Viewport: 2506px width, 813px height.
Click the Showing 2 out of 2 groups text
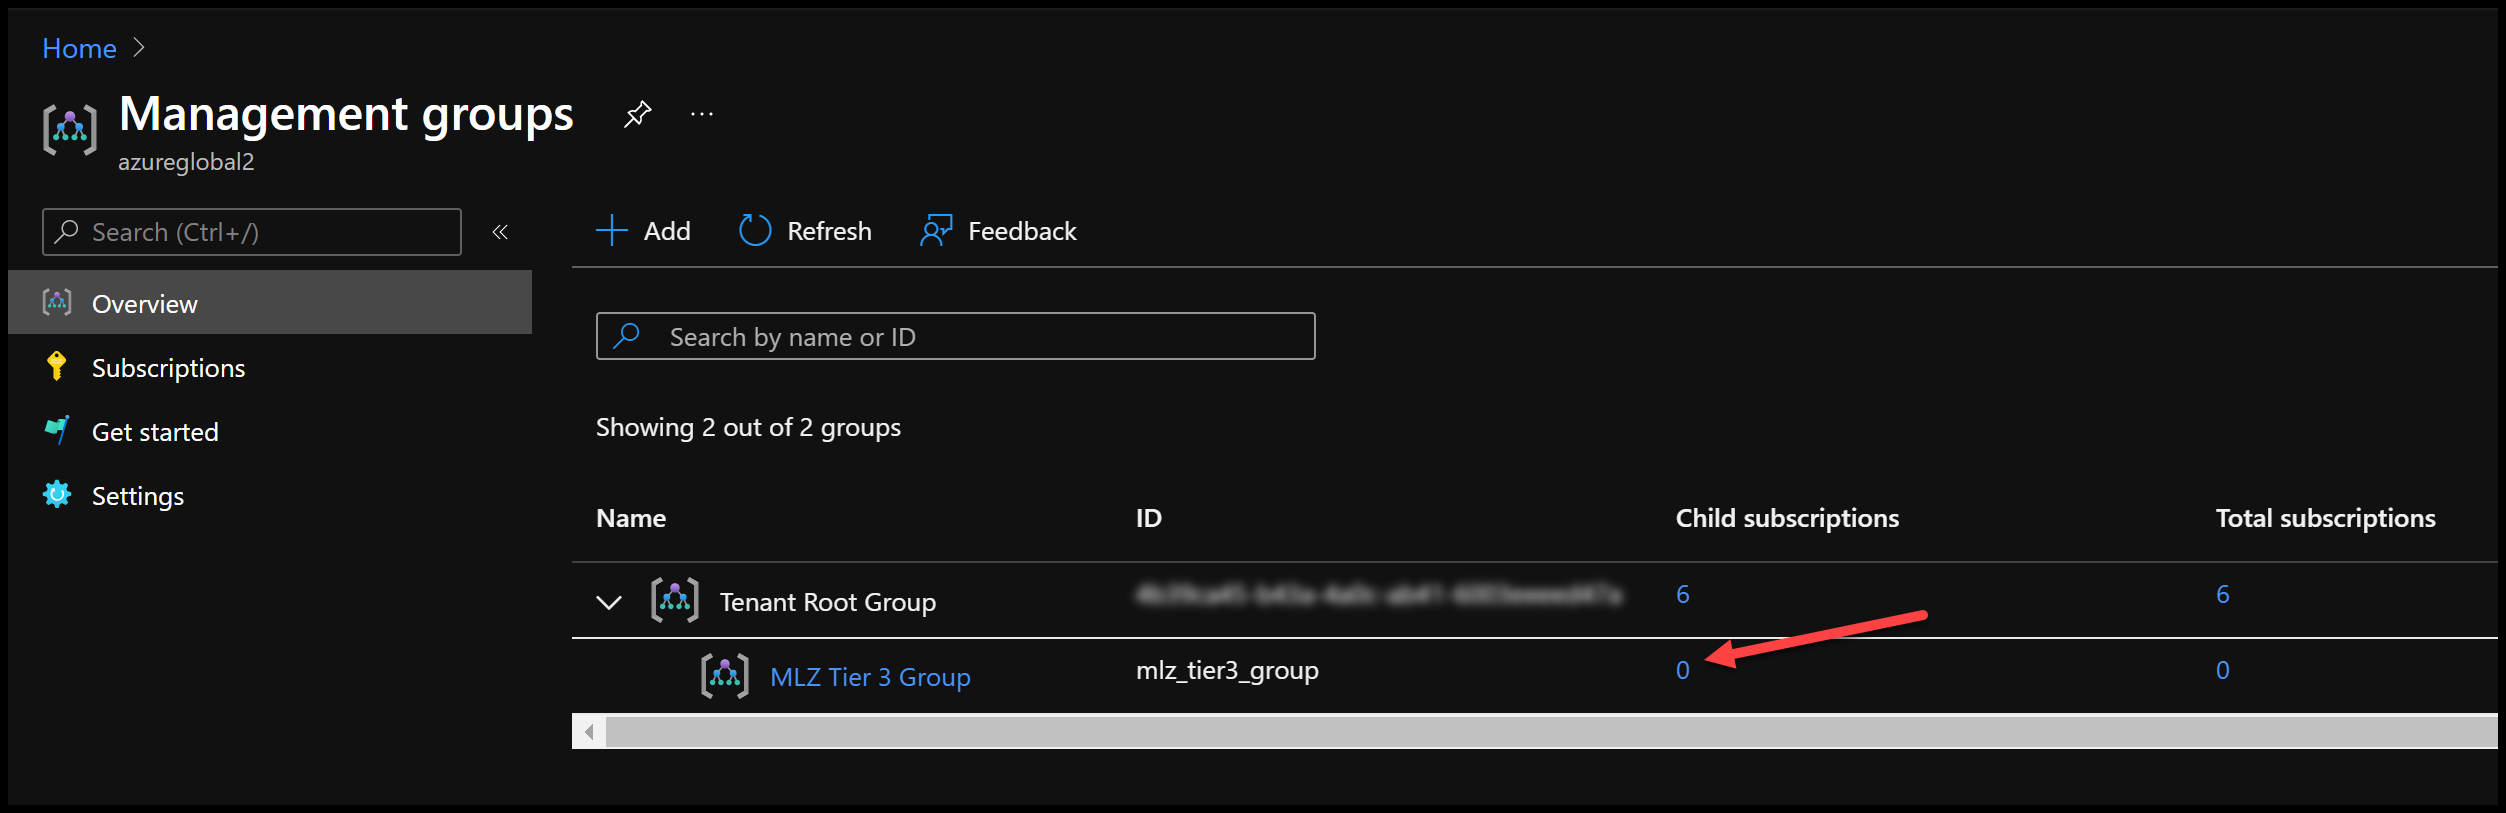point(748,427)
